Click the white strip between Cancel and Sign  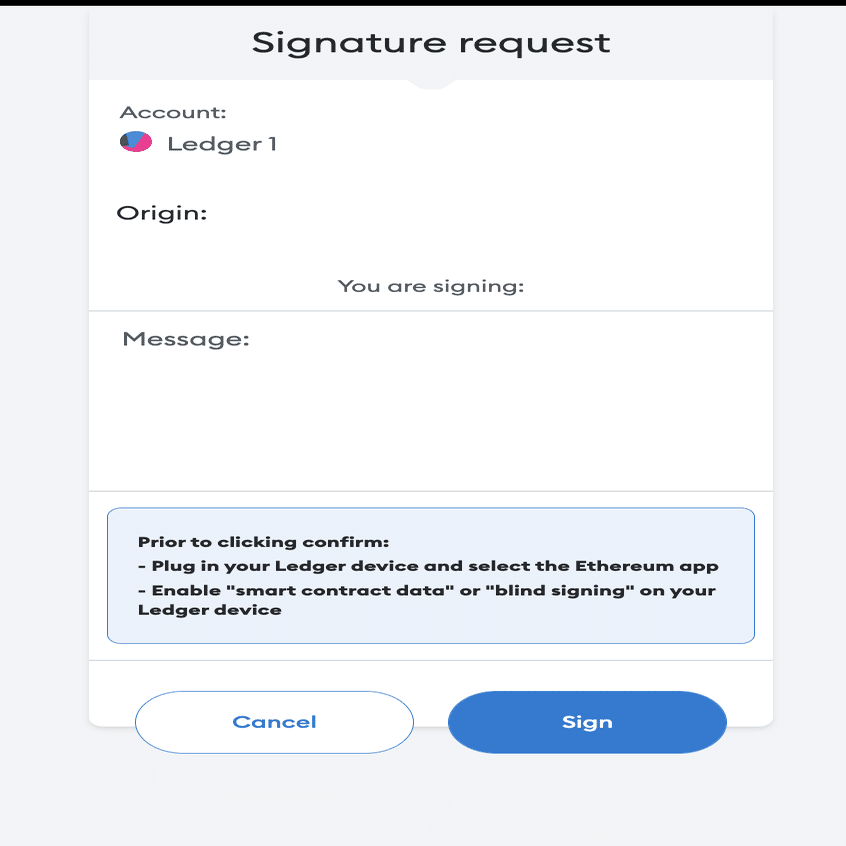click(x=431, y=722)
